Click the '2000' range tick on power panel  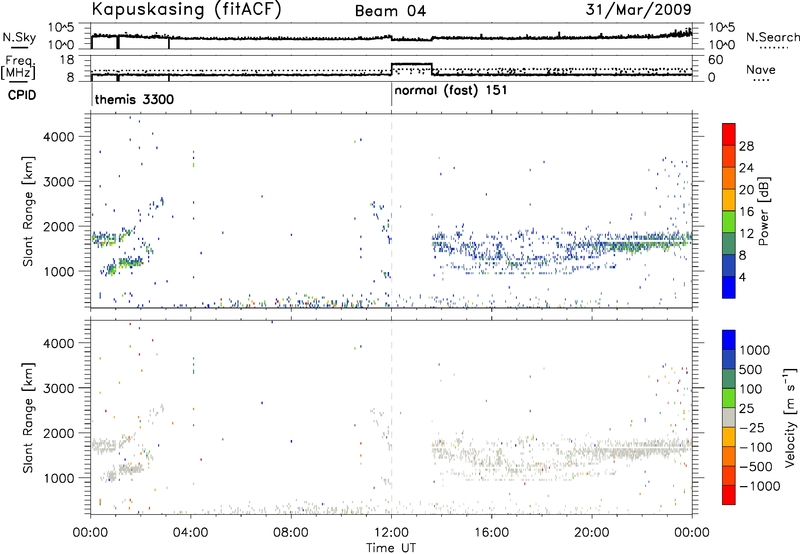(59, 226)
